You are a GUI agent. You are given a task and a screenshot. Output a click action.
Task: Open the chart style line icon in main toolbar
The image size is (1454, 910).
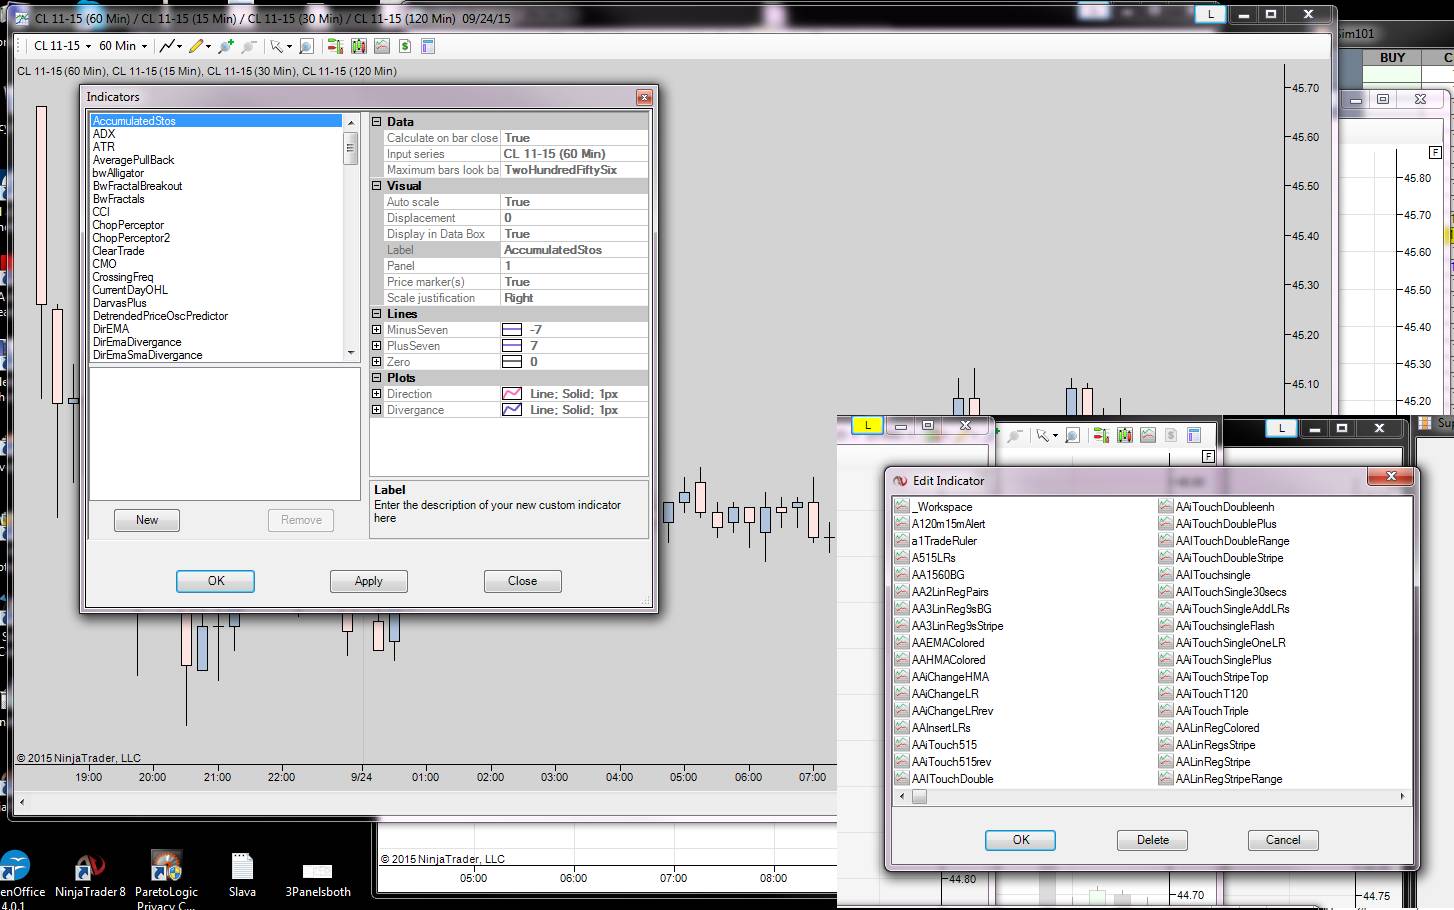pos(168,46)
